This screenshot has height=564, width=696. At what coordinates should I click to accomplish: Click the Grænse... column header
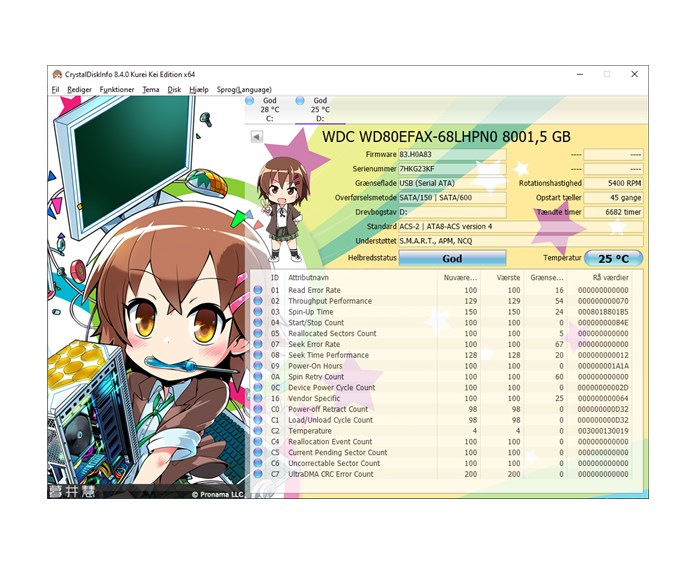click(546, 278)
